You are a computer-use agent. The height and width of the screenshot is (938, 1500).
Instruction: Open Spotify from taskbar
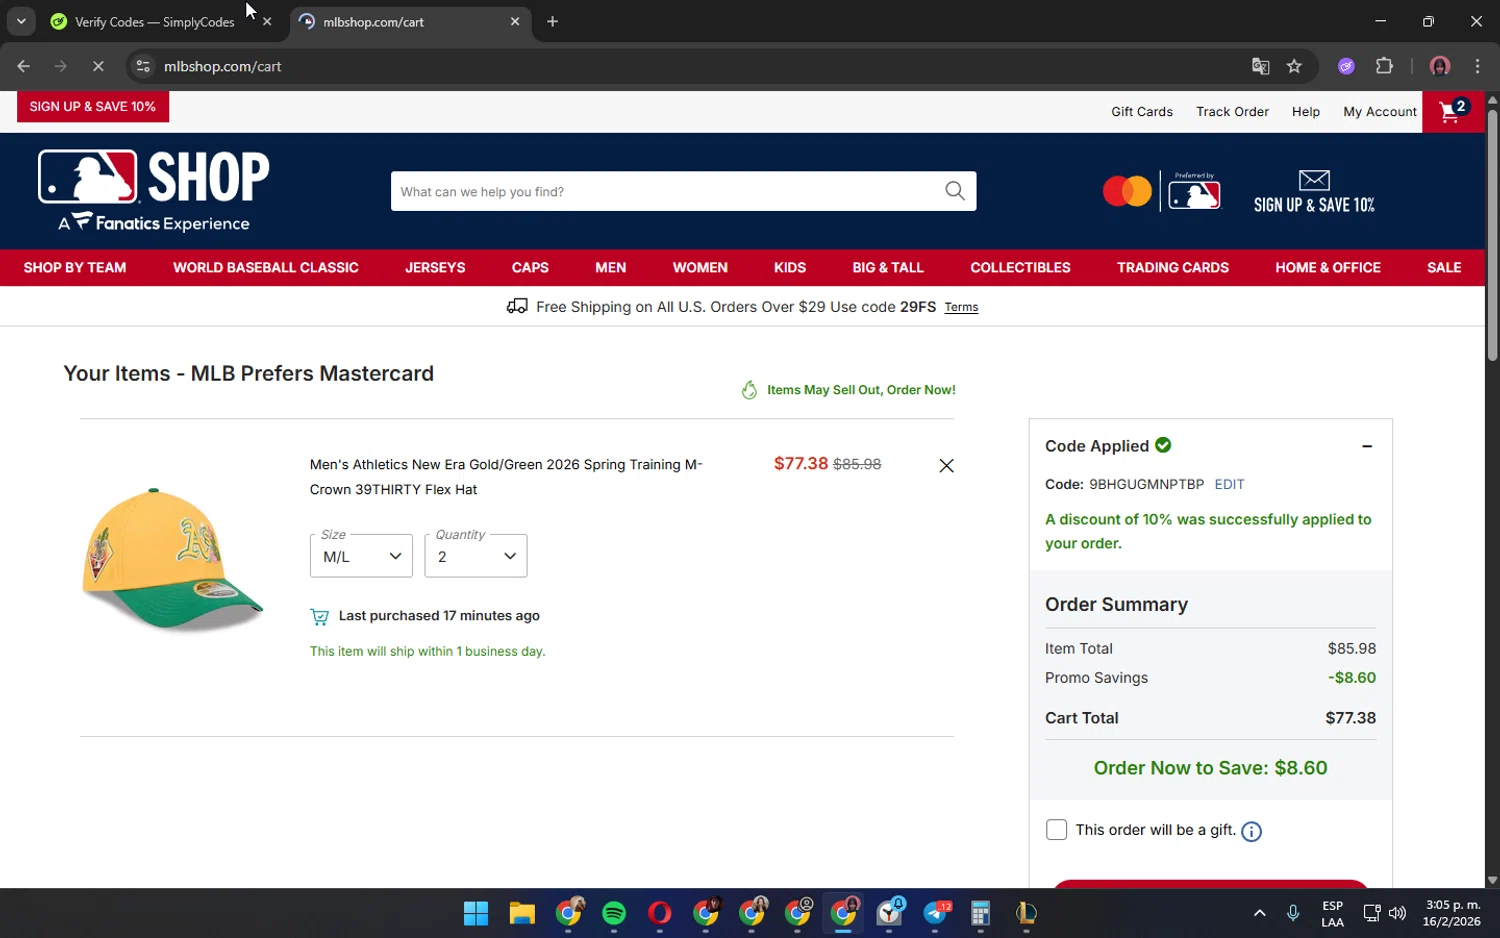(x=614, y=913)
